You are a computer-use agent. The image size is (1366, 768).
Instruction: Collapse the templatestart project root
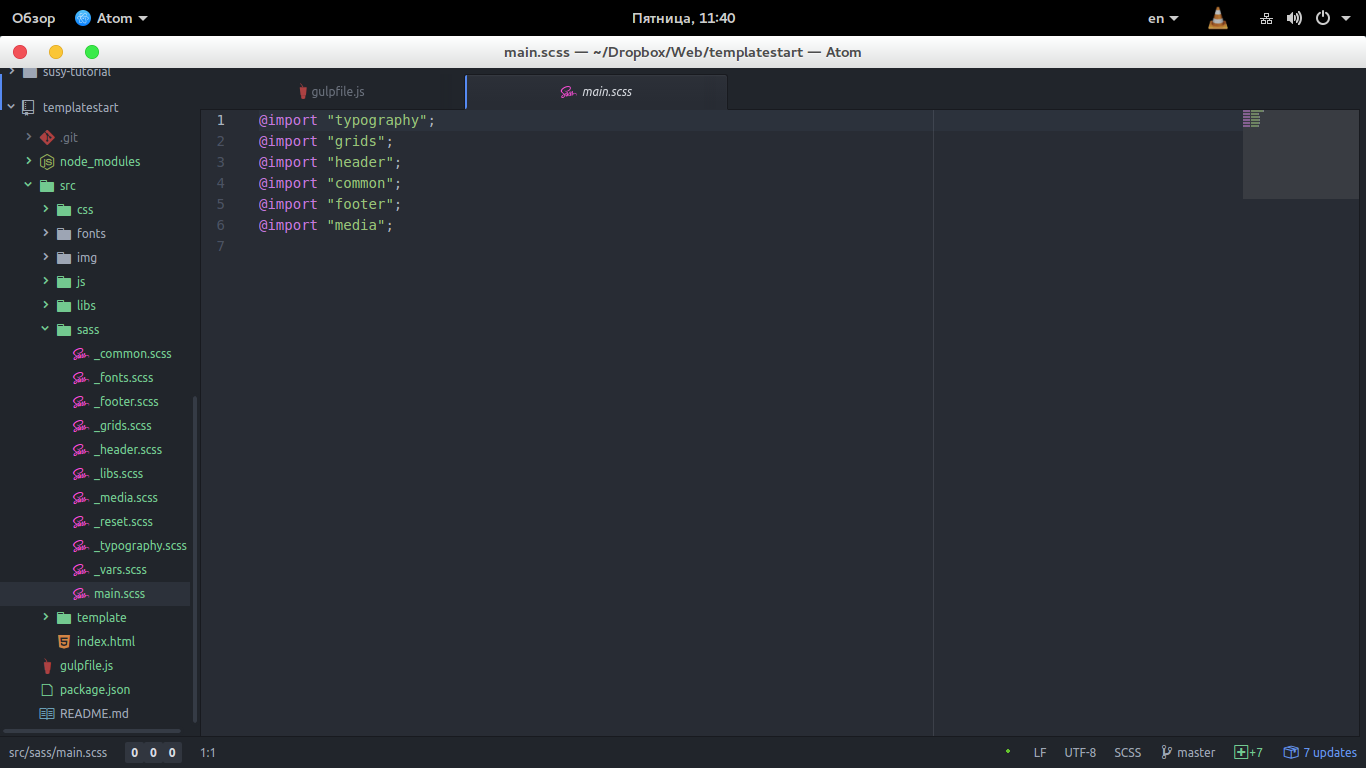tap(11, 107)
